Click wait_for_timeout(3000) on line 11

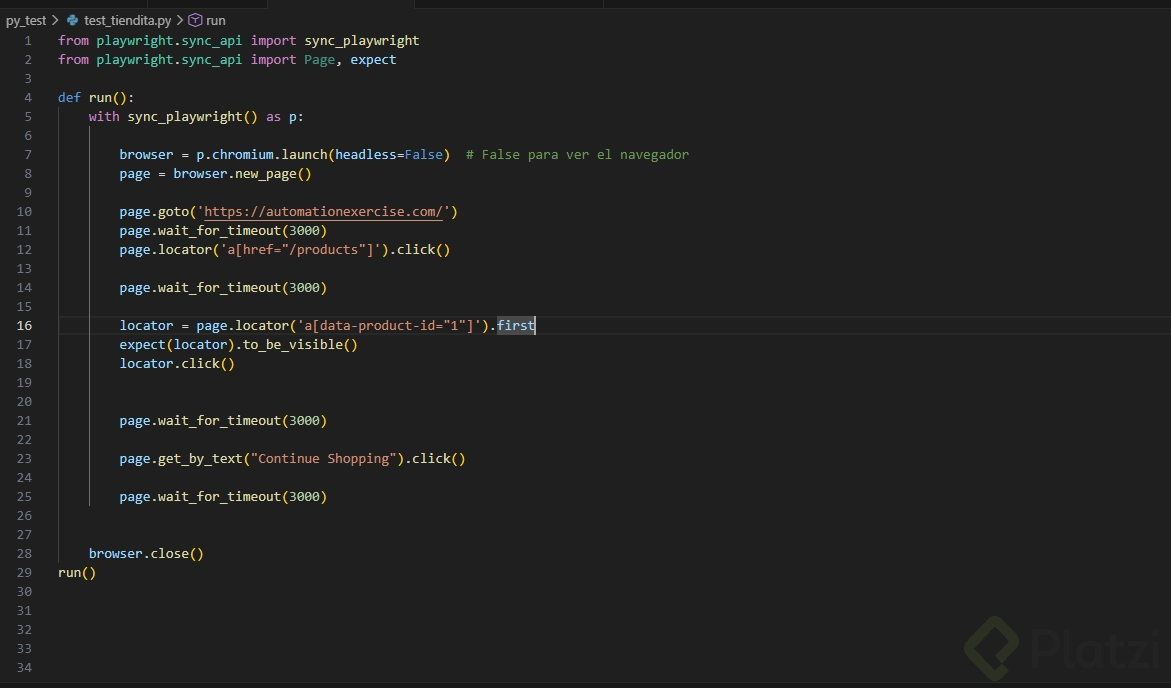[243, 231]
